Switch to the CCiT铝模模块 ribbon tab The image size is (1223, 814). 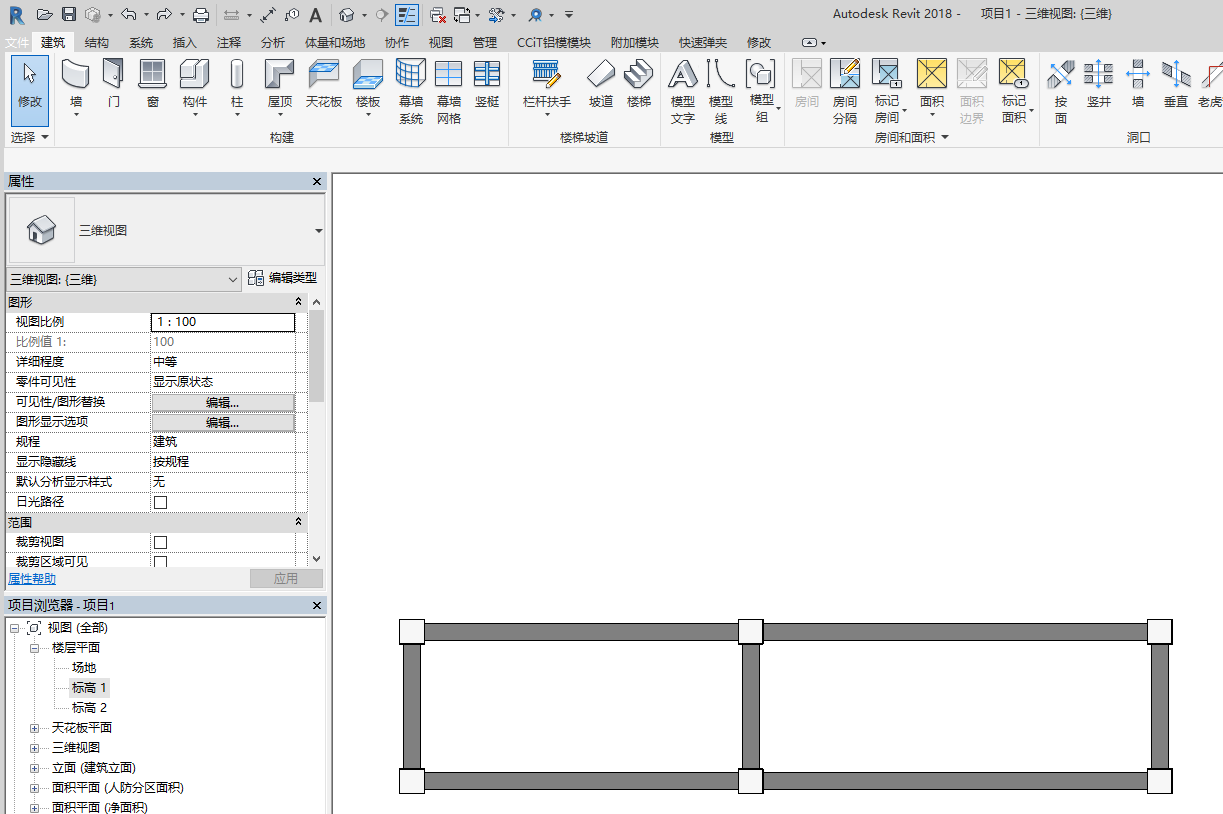click(x=554, y=43)
